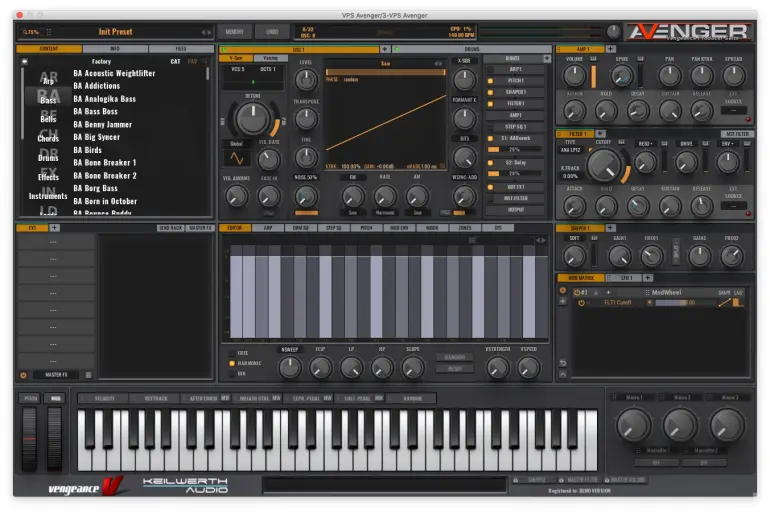Click the MST FILTER button beside the FILTER 1 header
The height and width of the screenshot is (512, 770).
pyautogui.click(x=737, y=134)
